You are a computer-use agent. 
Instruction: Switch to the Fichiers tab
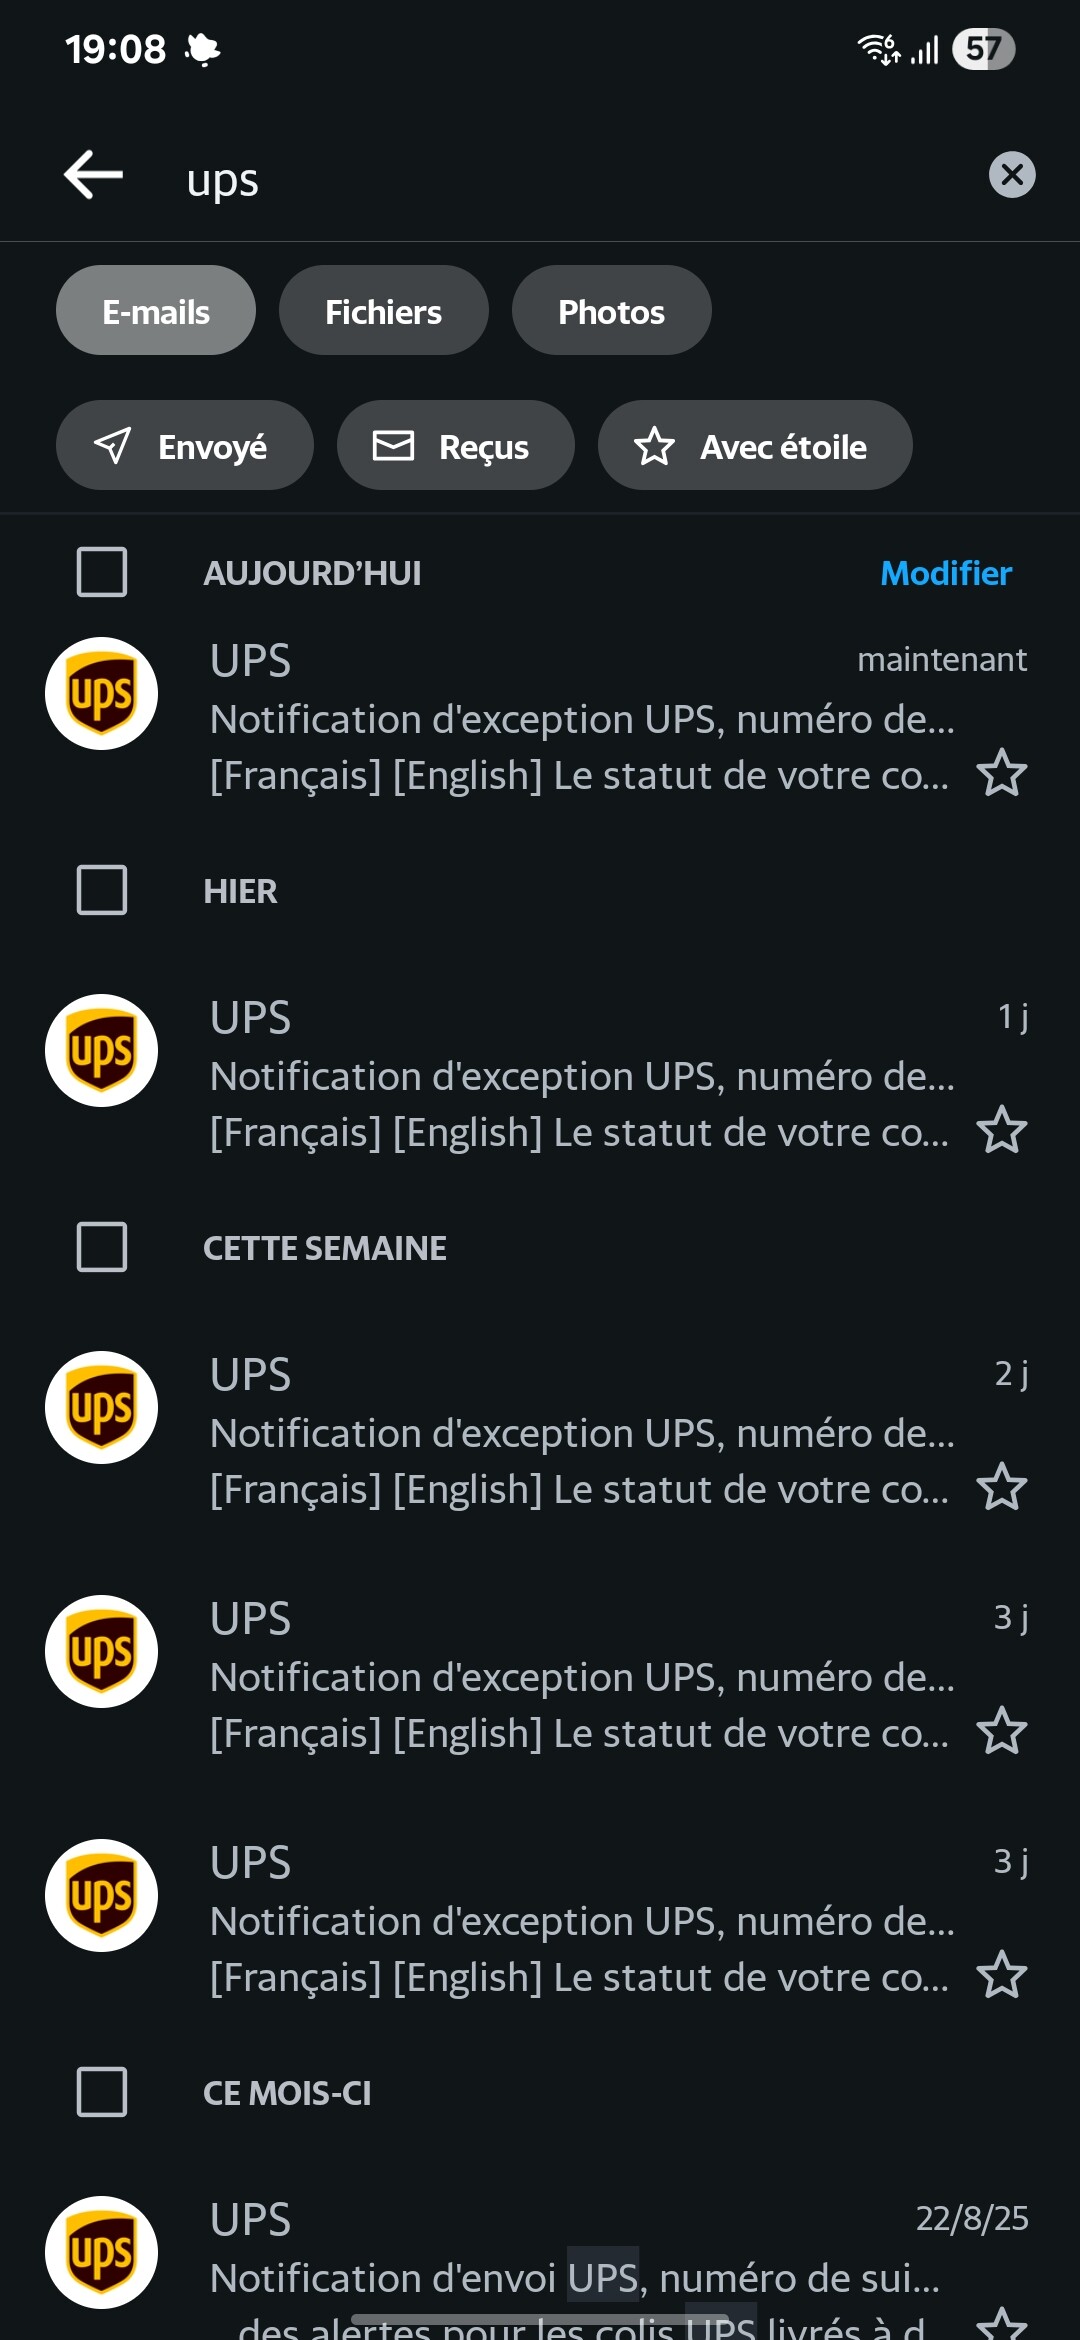click(383, 311)
